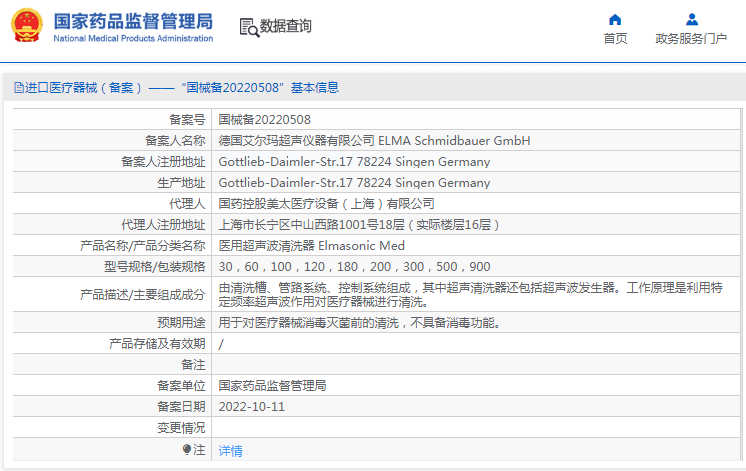Image resolution: width=746 pixels, height=471 pixels.
Task: Click the national emblem logo
Action: click(27, 25)
